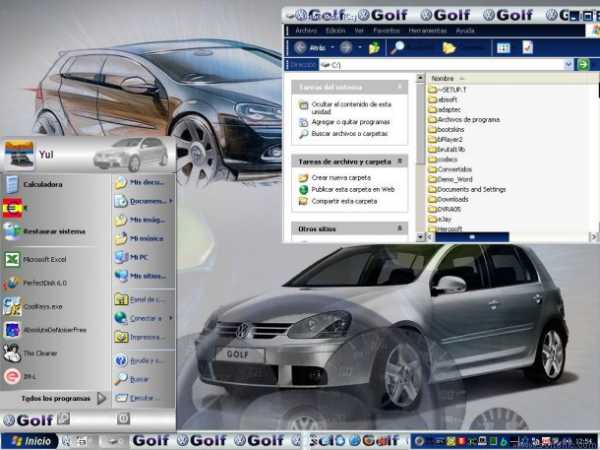Open PerfectDisk 6.0 shortcut

[35, 283]
